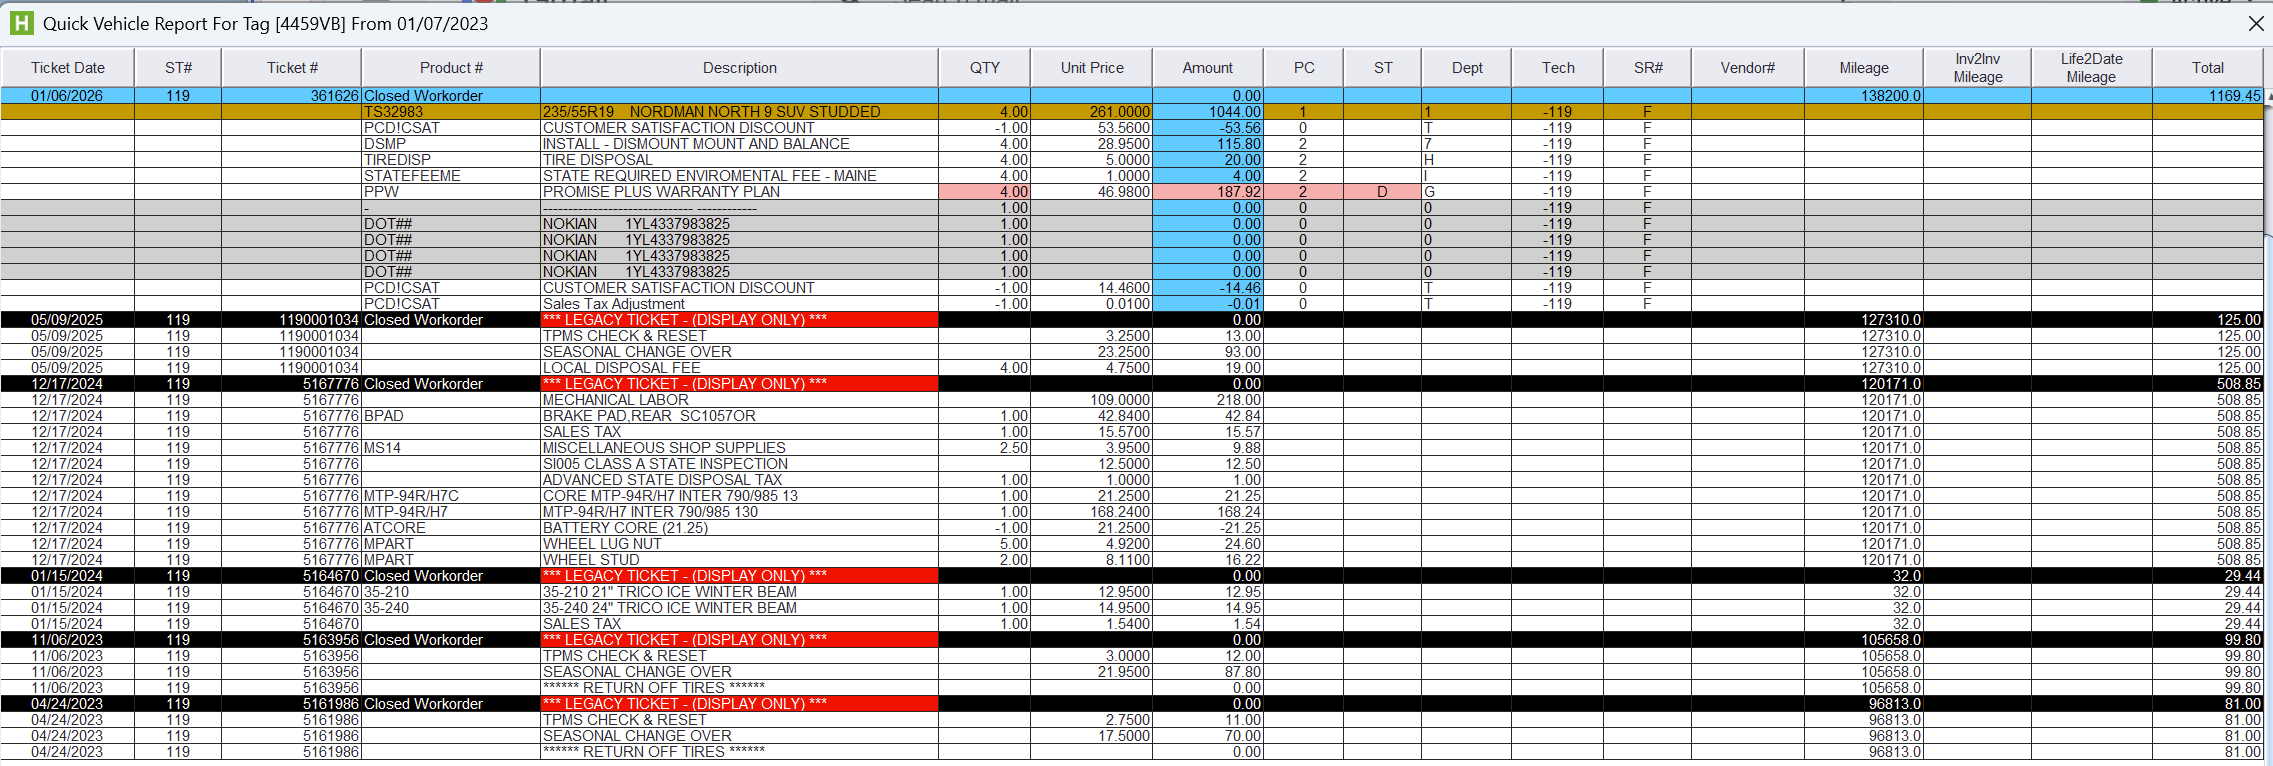Click the Amount column header
Image resolution: width=2273 pixels, height=766 pixels.
(x=1207, y=68)
